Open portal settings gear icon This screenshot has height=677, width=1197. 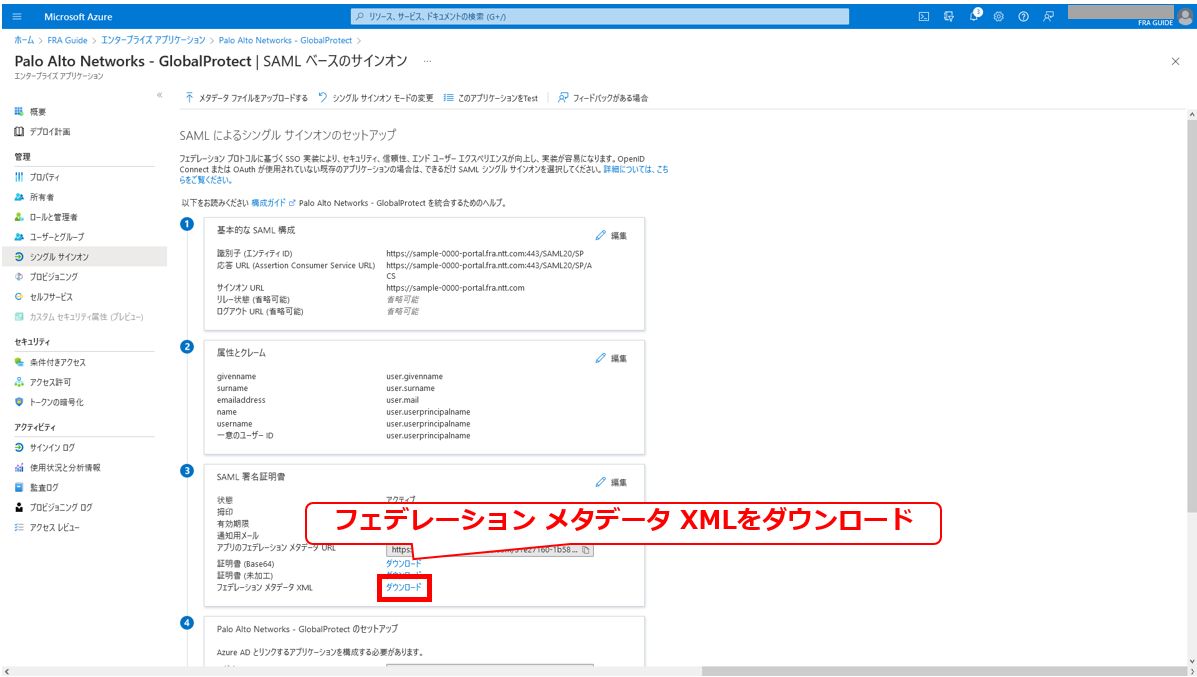(998, 16)
